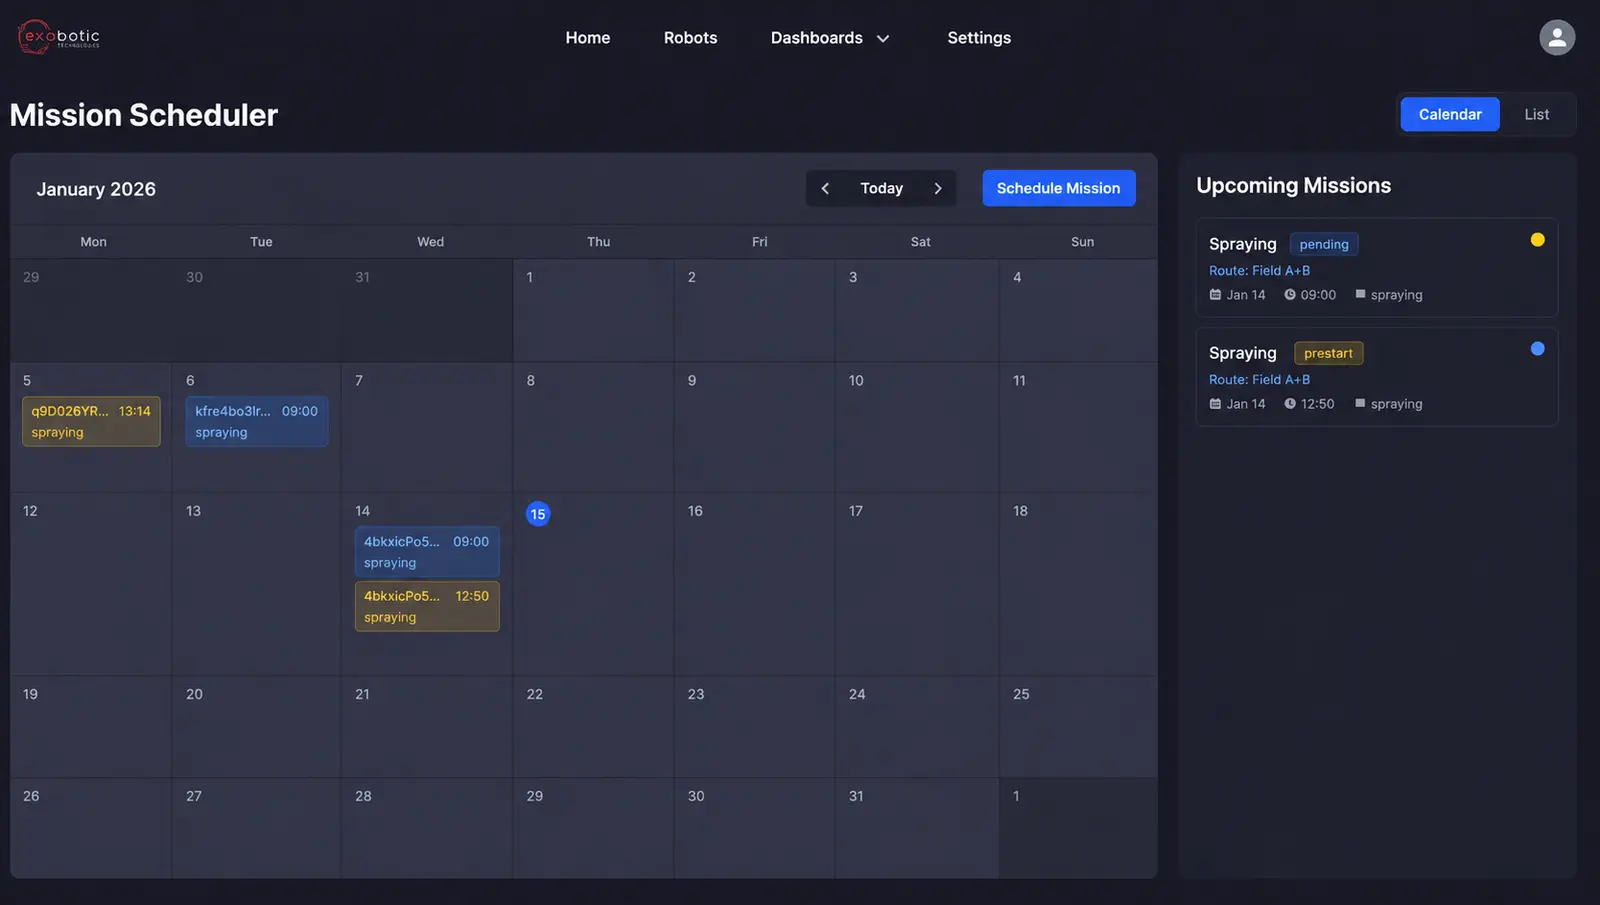
Task: Click the calendar icon beside Jan 14 in the prestart mission
Action: point(1215,404)
